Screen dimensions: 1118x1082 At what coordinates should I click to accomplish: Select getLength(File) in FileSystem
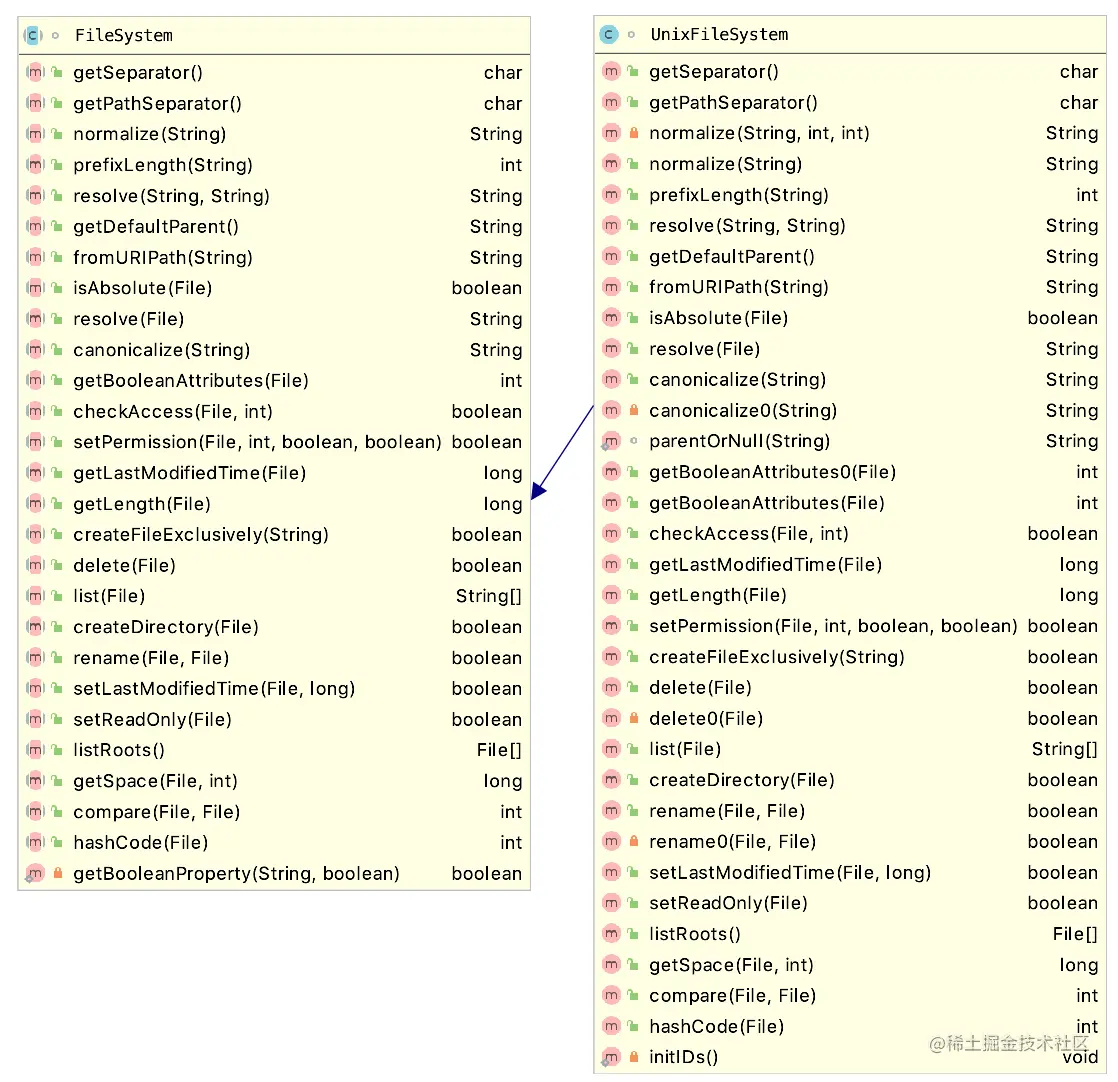(142, 504)
